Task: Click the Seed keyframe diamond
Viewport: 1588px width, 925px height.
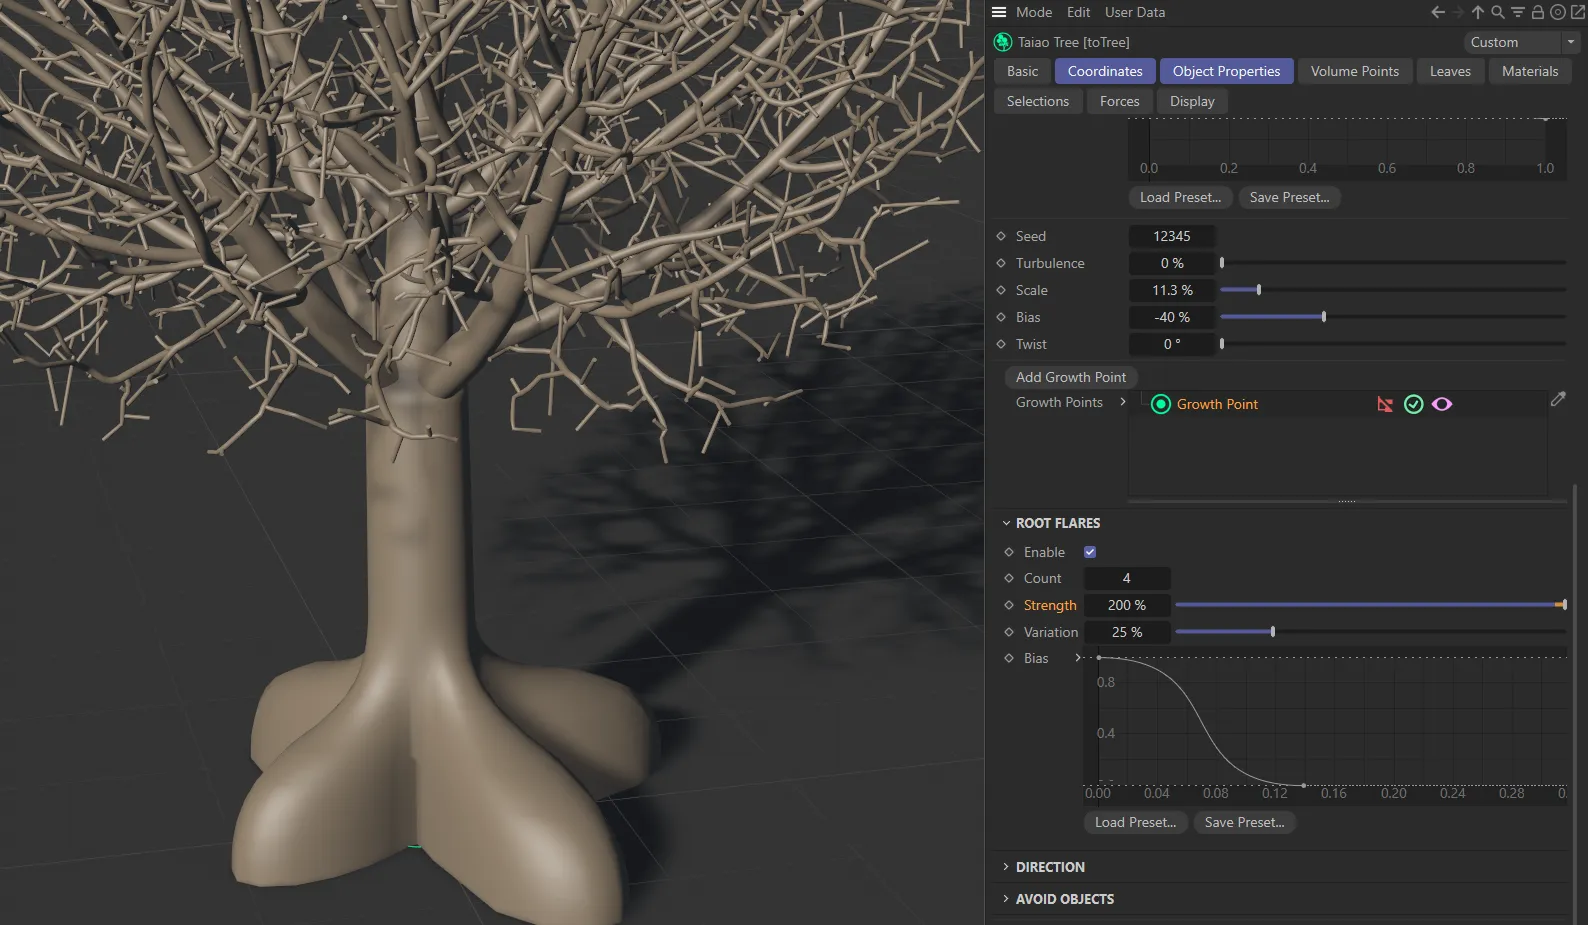Action: coord(1001,236)
